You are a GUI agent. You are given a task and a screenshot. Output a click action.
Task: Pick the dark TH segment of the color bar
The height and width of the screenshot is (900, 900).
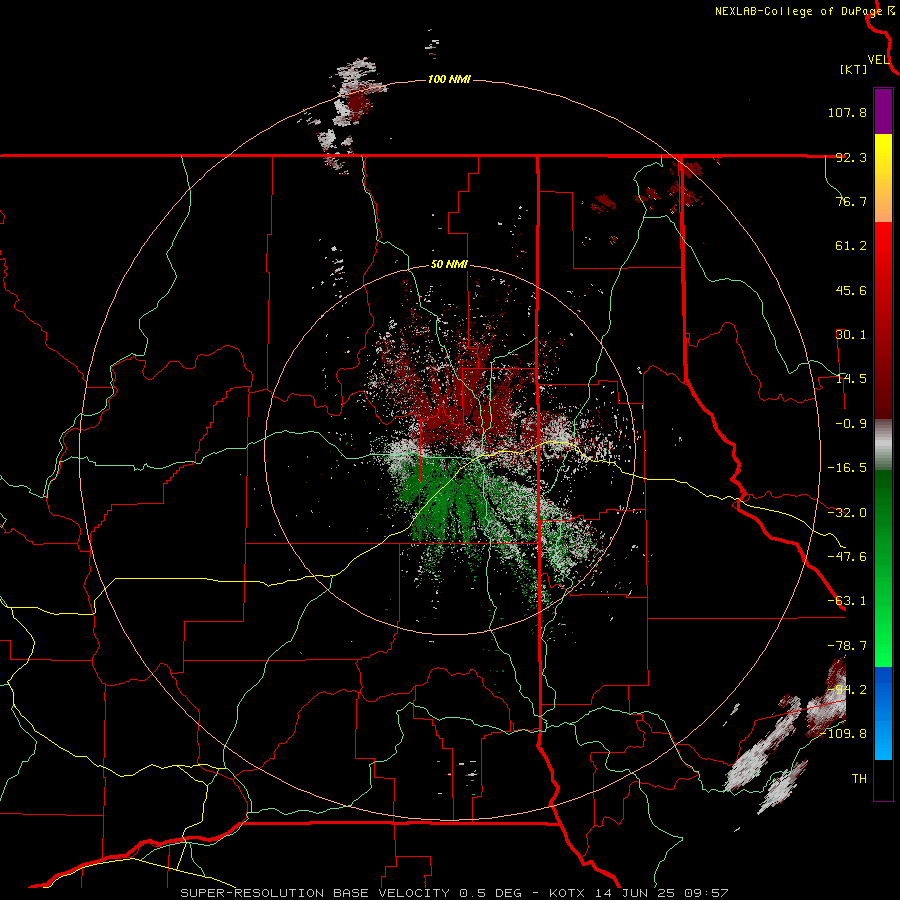883,780
